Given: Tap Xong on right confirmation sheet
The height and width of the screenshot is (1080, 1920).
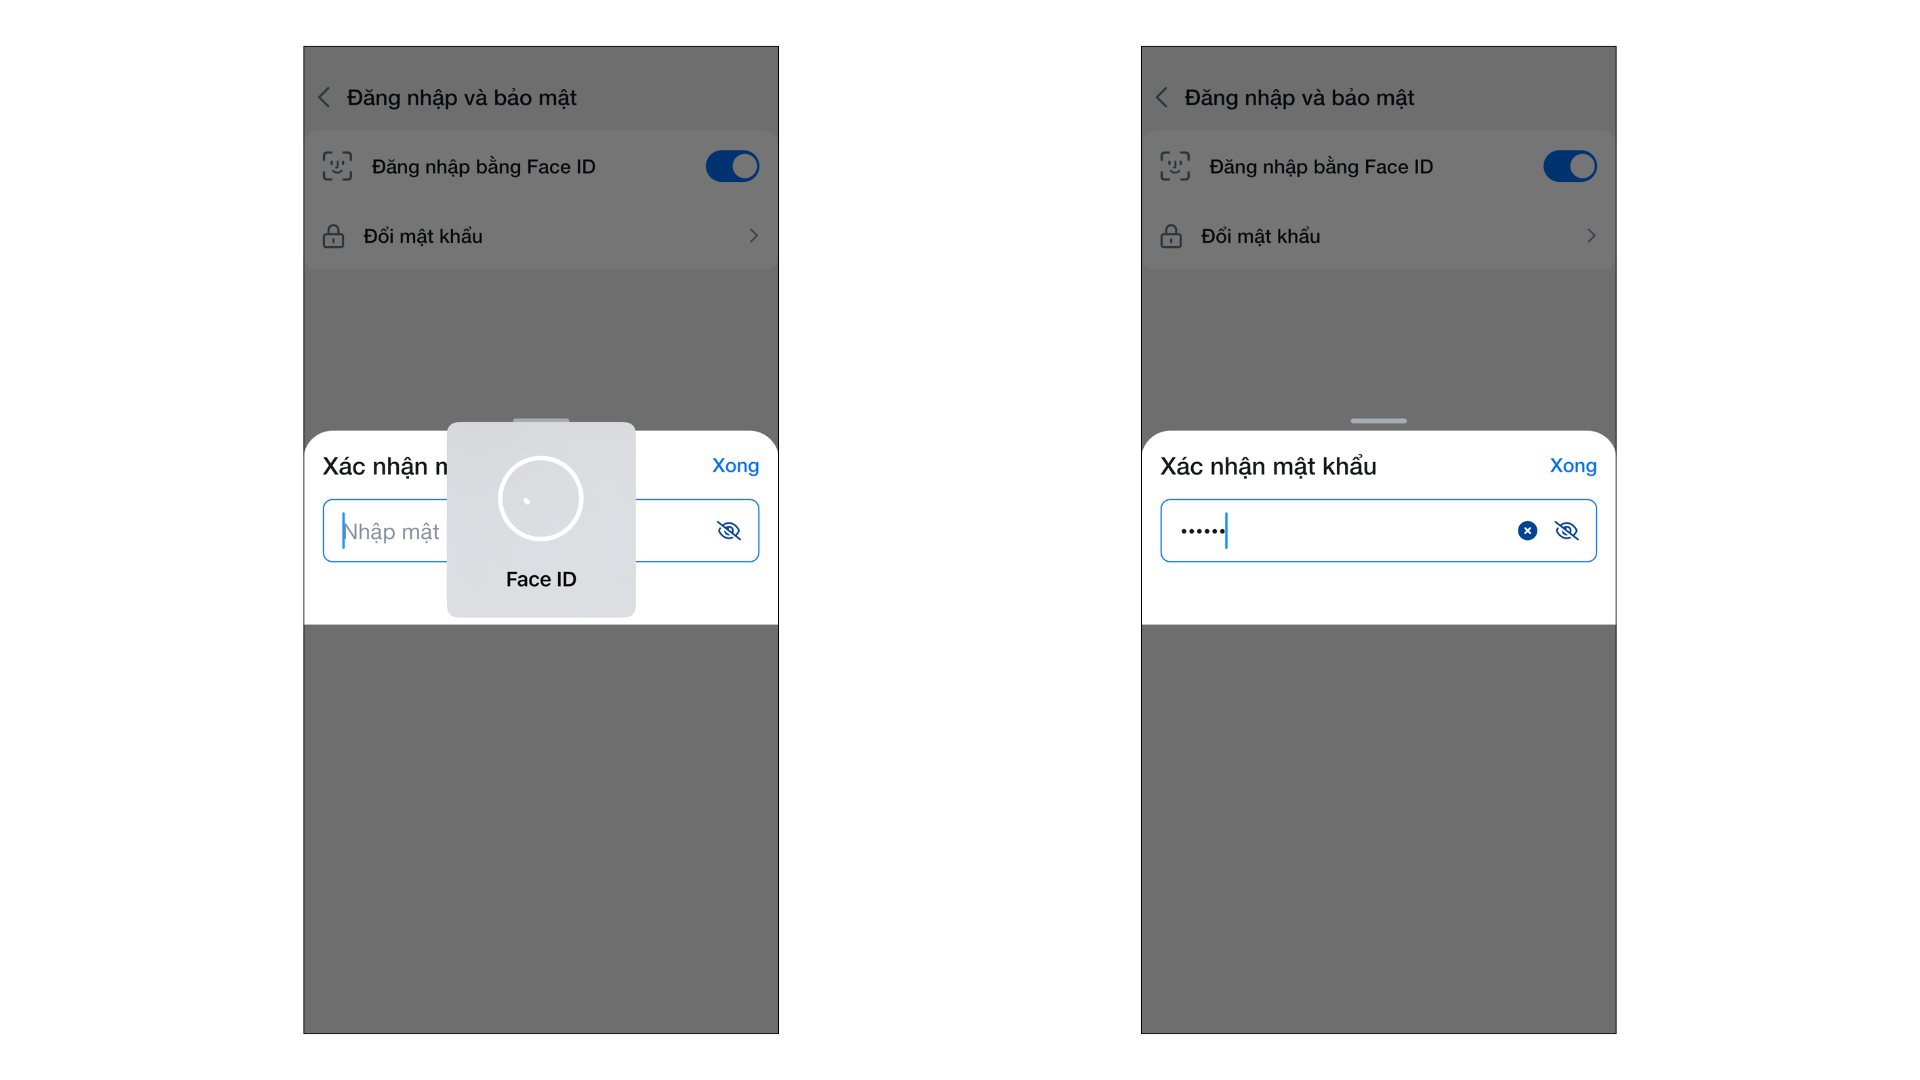Looking at the screenshot, I should [1573, 466].
